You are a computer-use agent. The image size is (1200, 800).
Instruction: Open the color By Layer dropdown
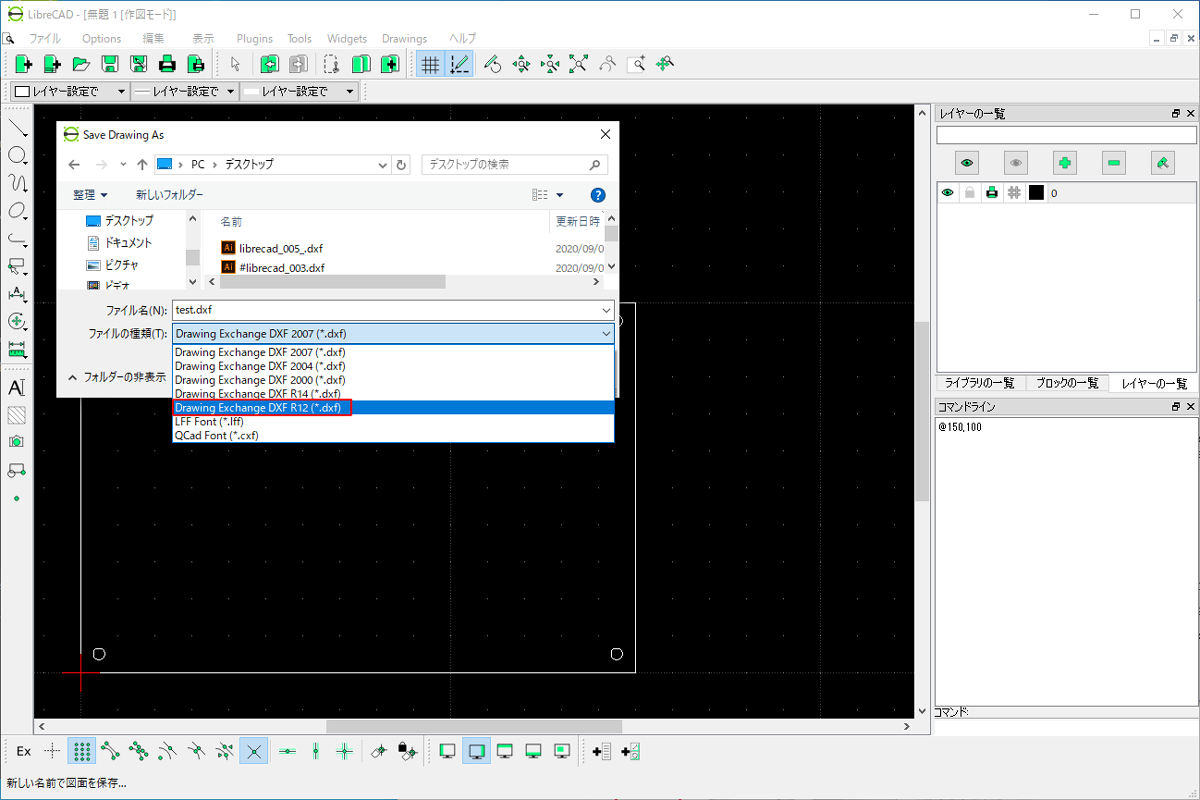[x=70, y=91]
